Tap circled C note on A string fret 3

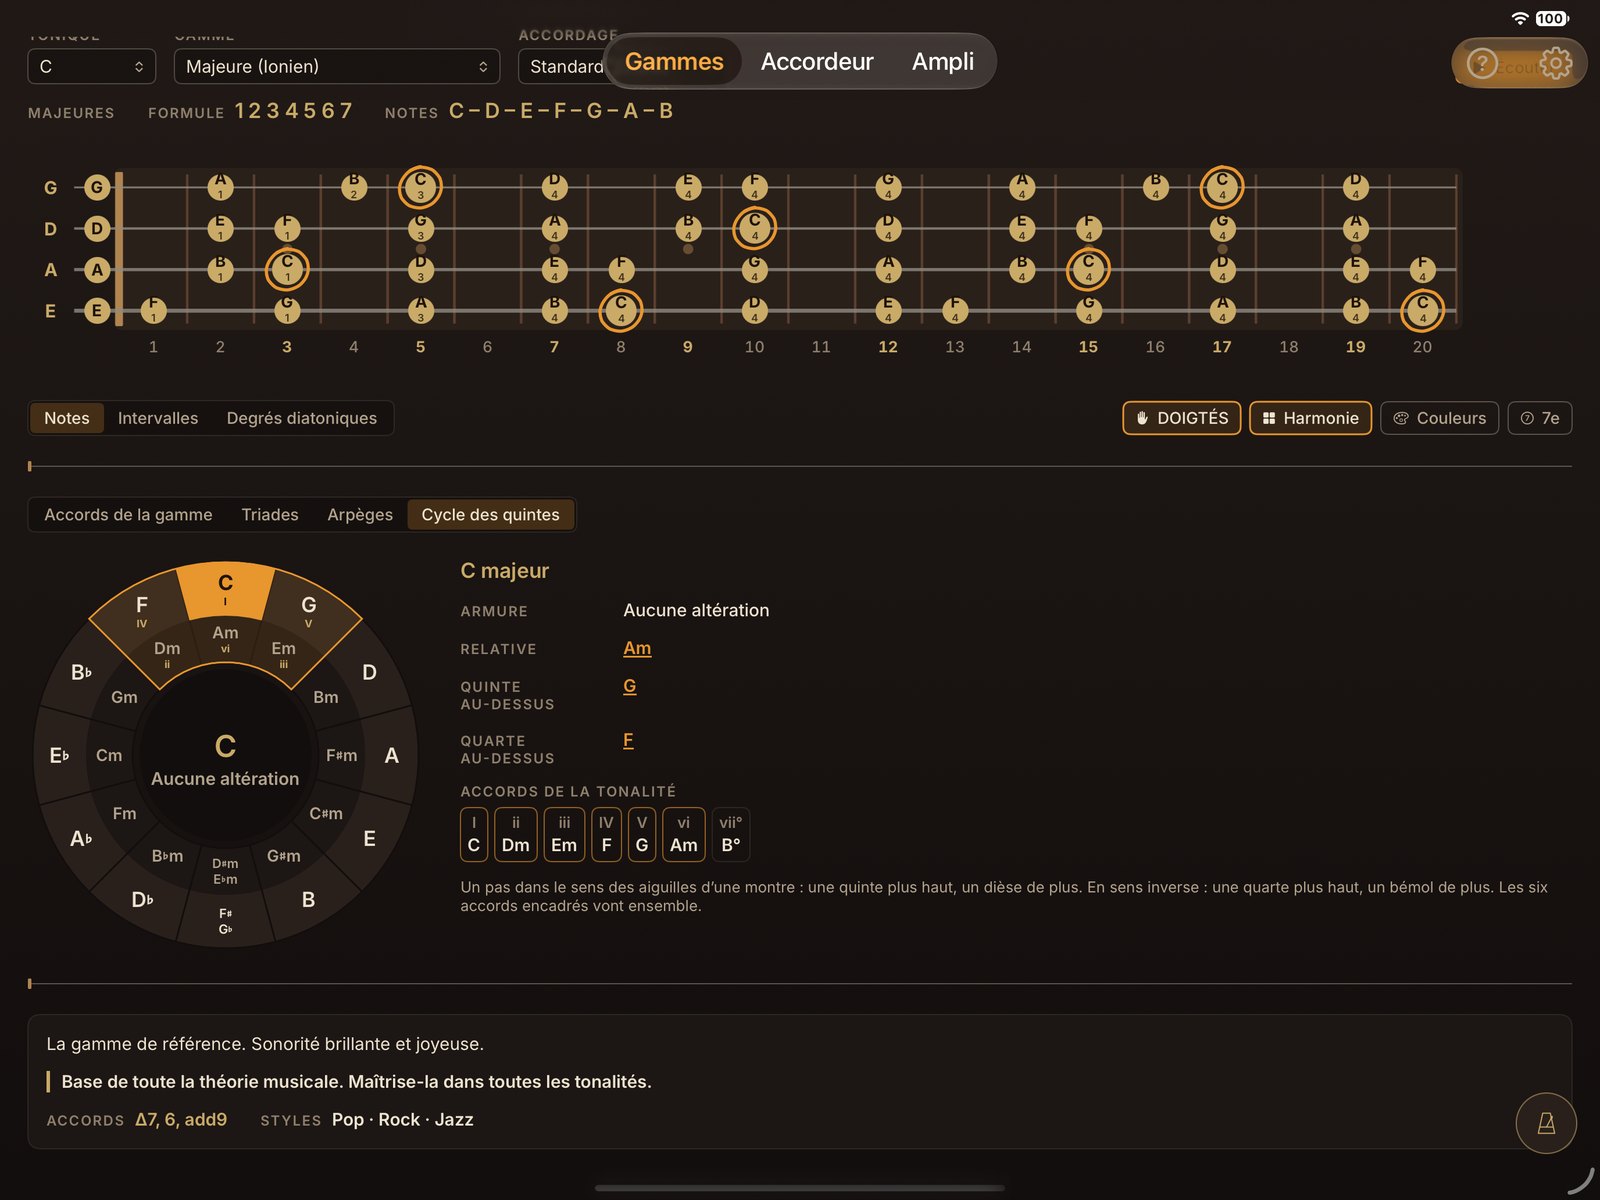pos(287,269)
